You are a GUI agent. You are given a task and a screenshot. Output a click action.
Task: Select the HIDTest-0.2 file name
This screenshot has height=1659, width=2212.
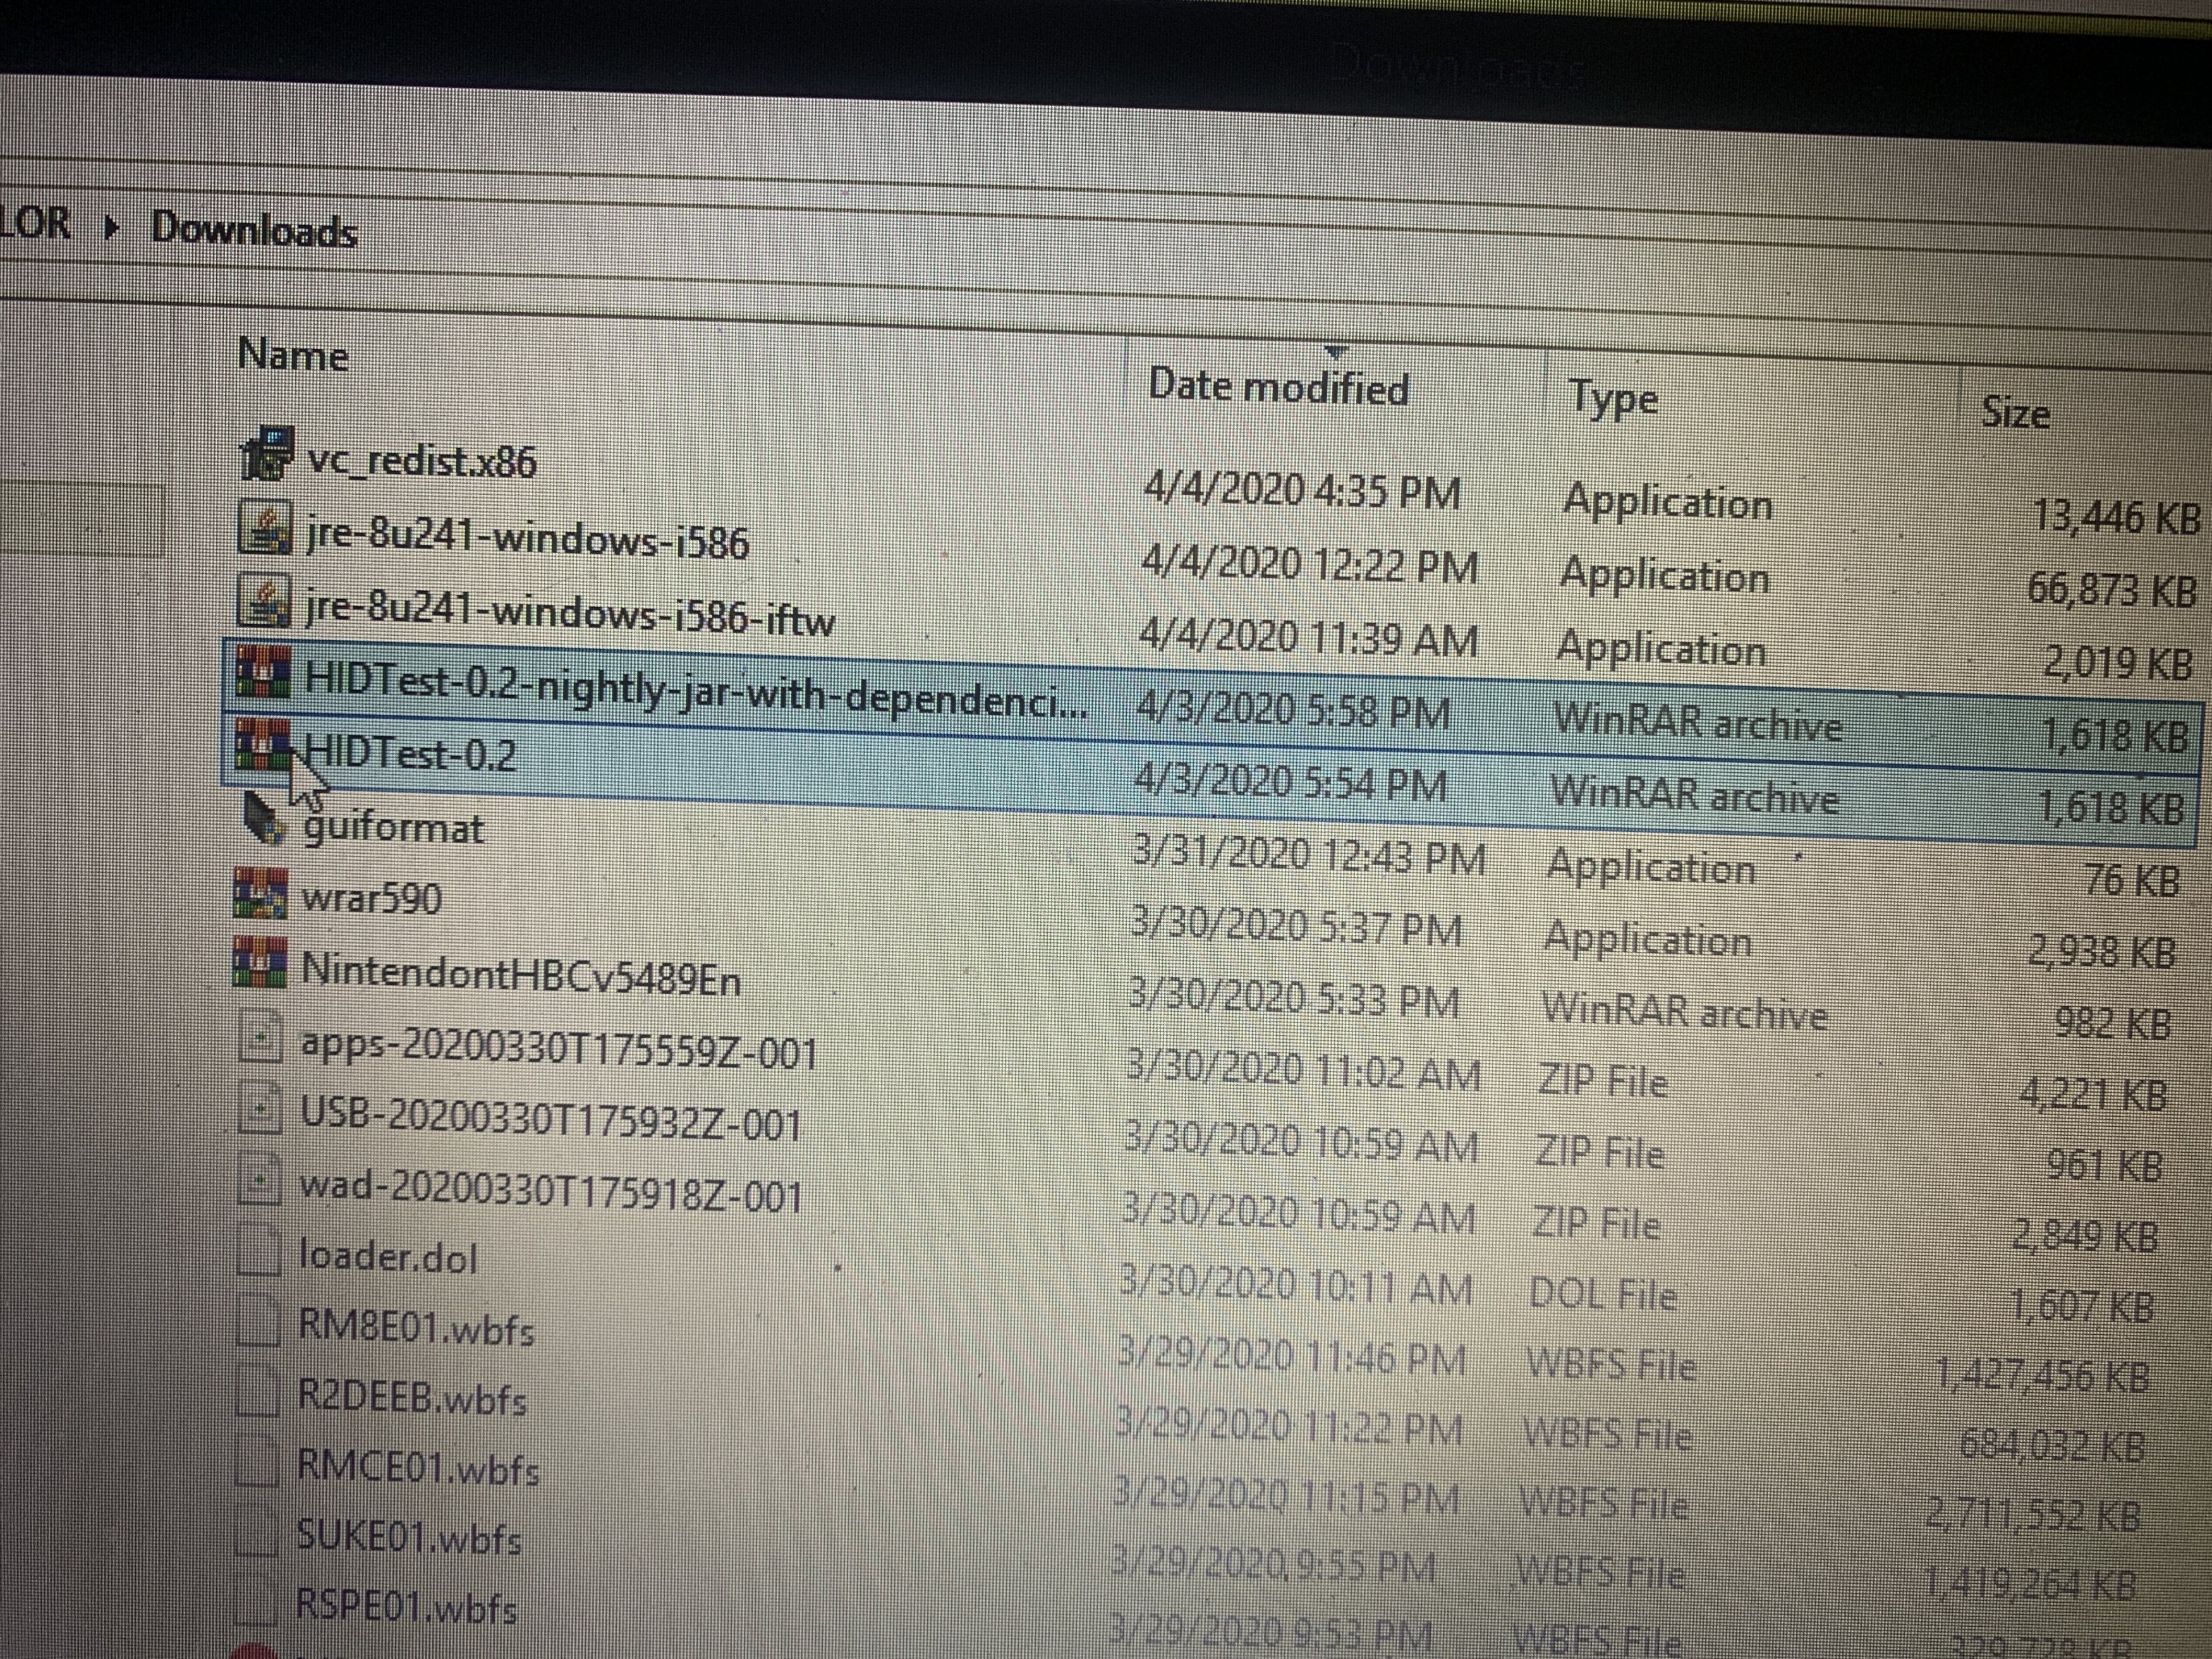coord(409,752)
